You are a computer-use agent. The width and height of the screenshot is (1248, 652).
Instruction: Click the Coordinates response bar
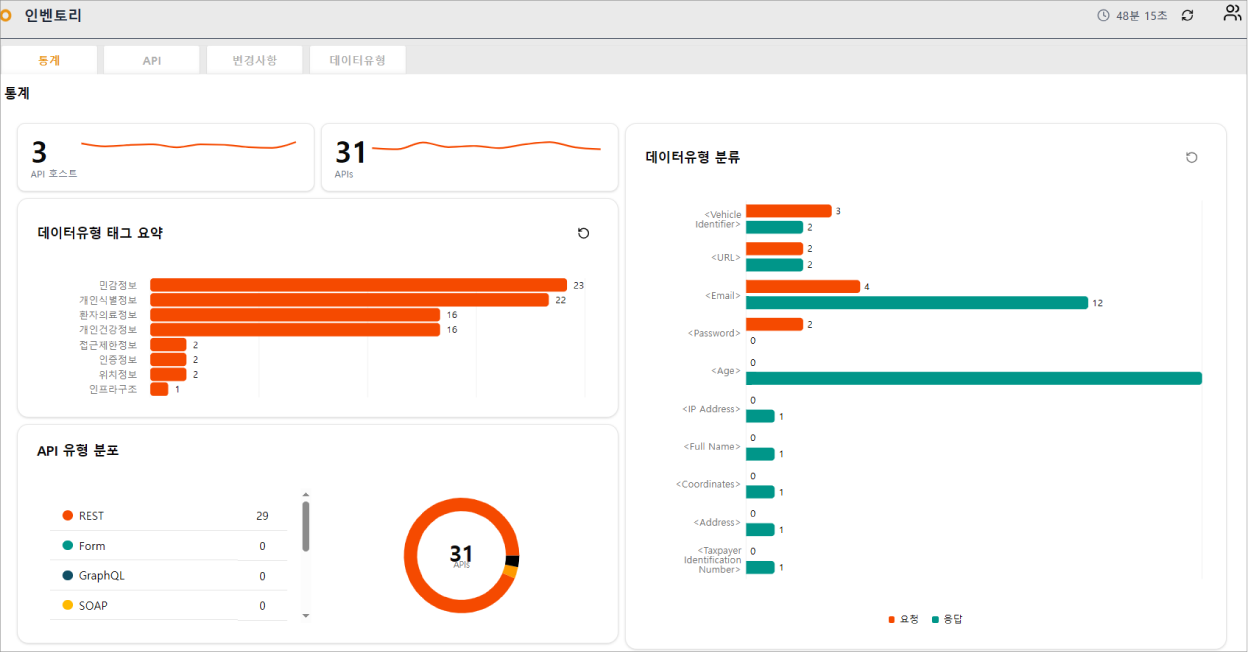[760, 492]
